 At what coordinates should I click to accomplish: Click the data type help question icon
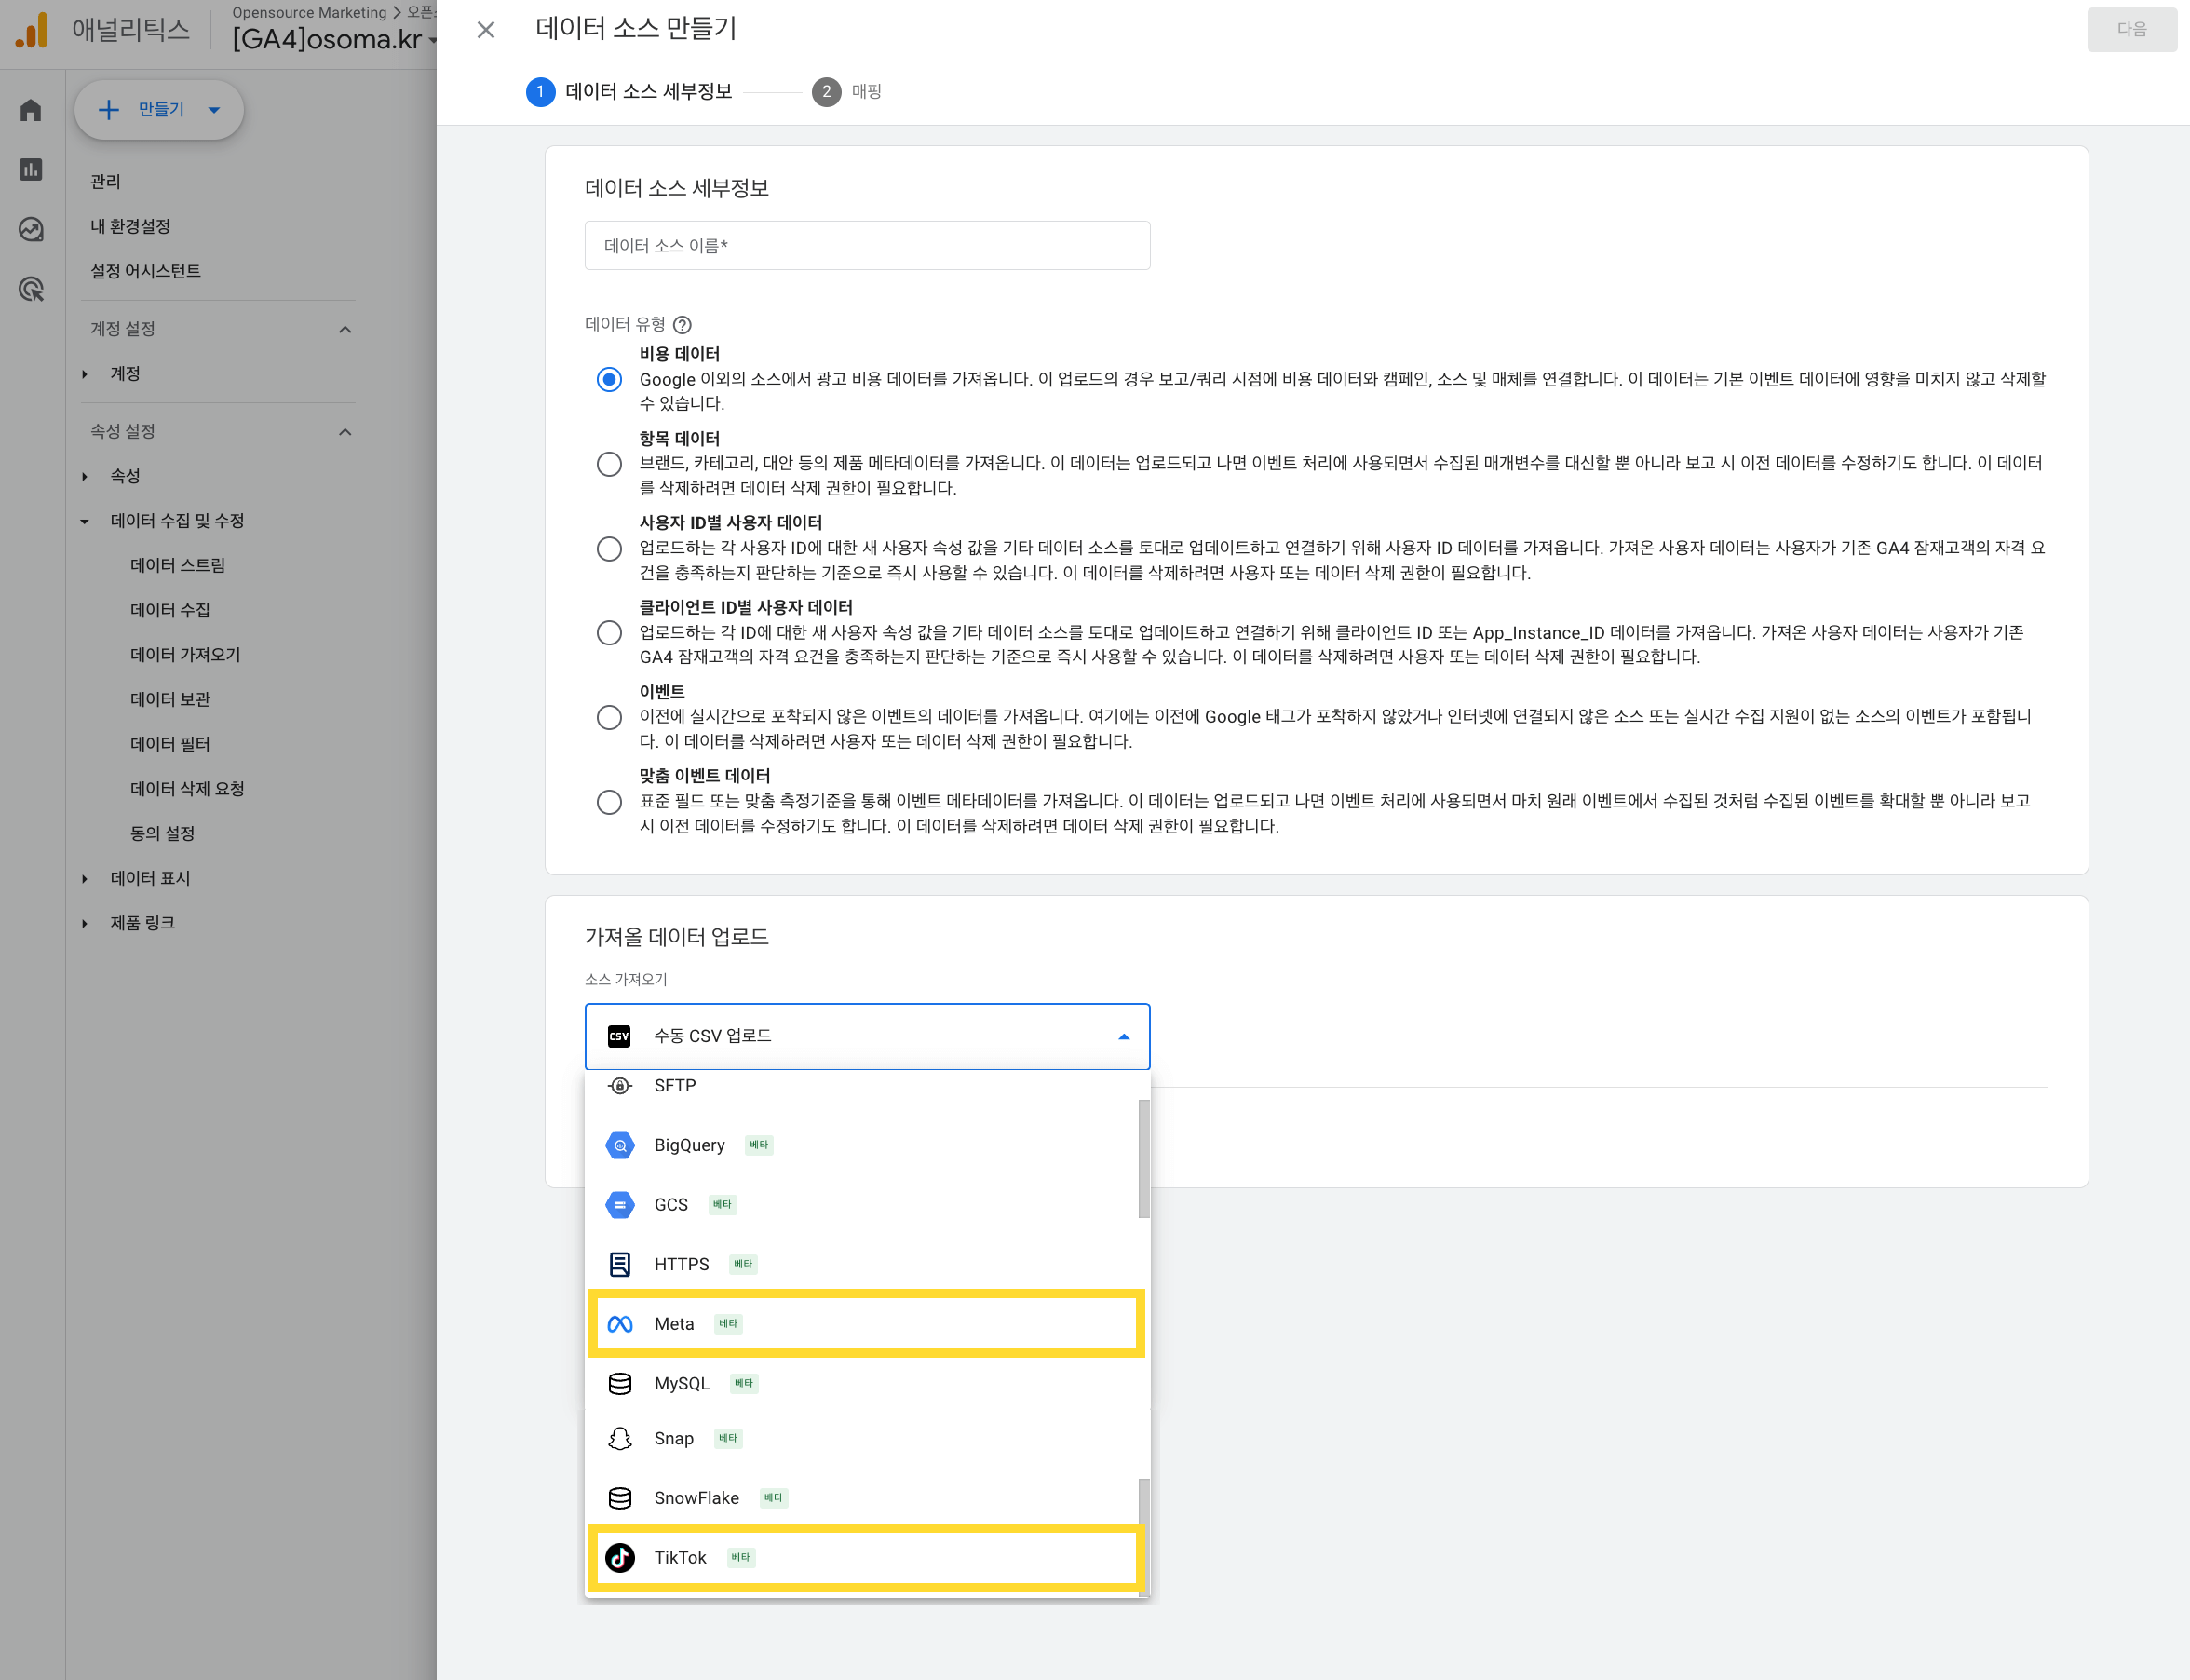coord(682,325)
